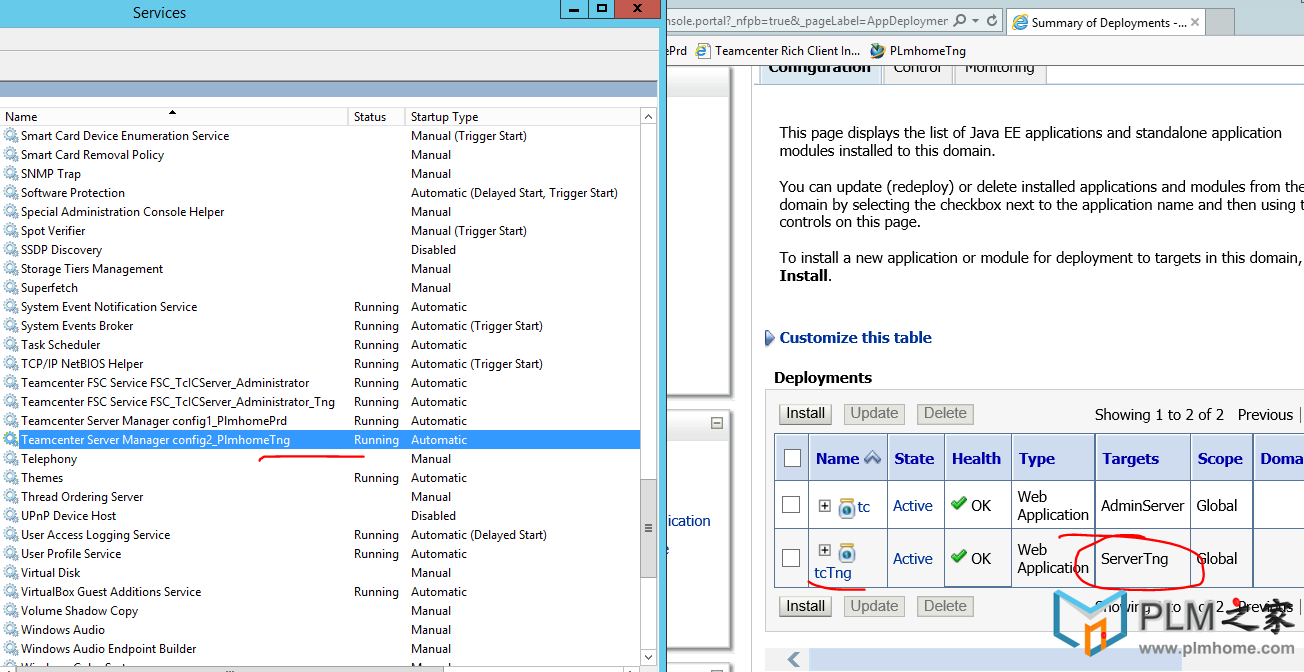Select the System Event Notification Service row
The image size is (1304, 672).
[x=320, y=307]
